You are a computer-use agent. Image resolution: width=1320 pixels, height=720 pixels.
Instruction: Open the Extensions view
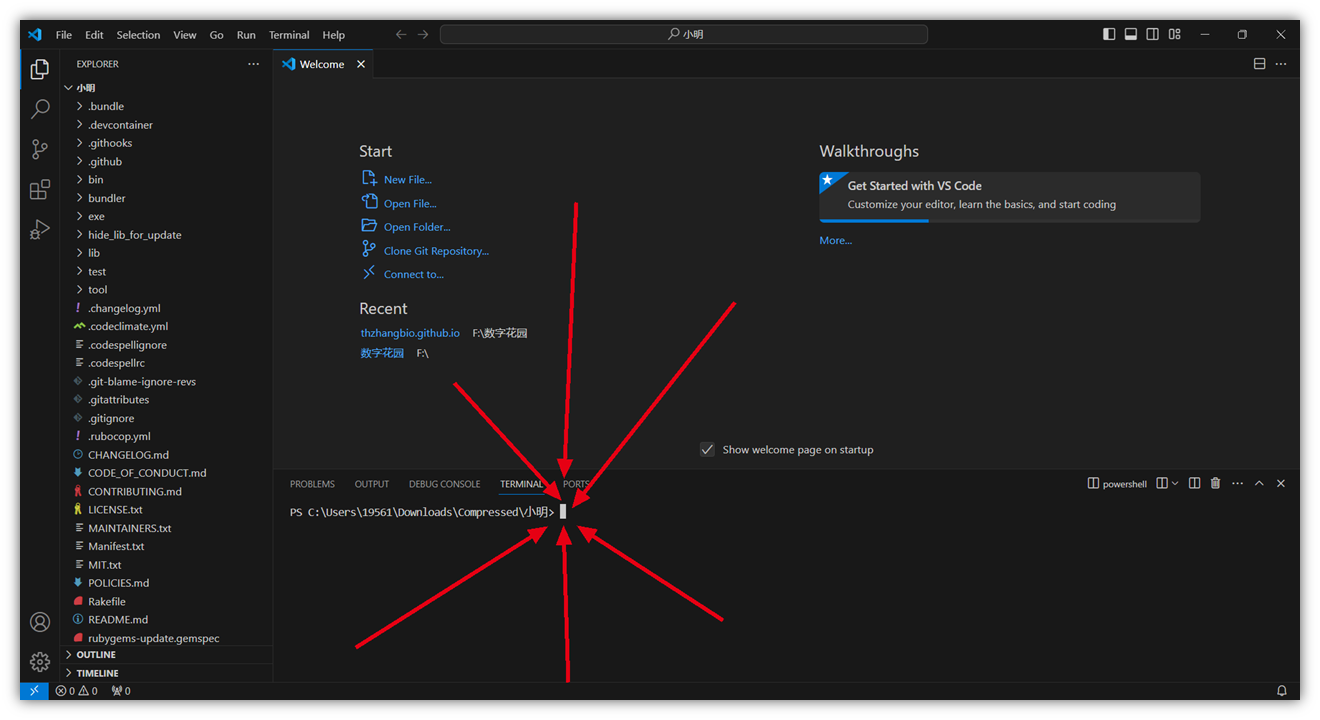click(x=40, y=190)
